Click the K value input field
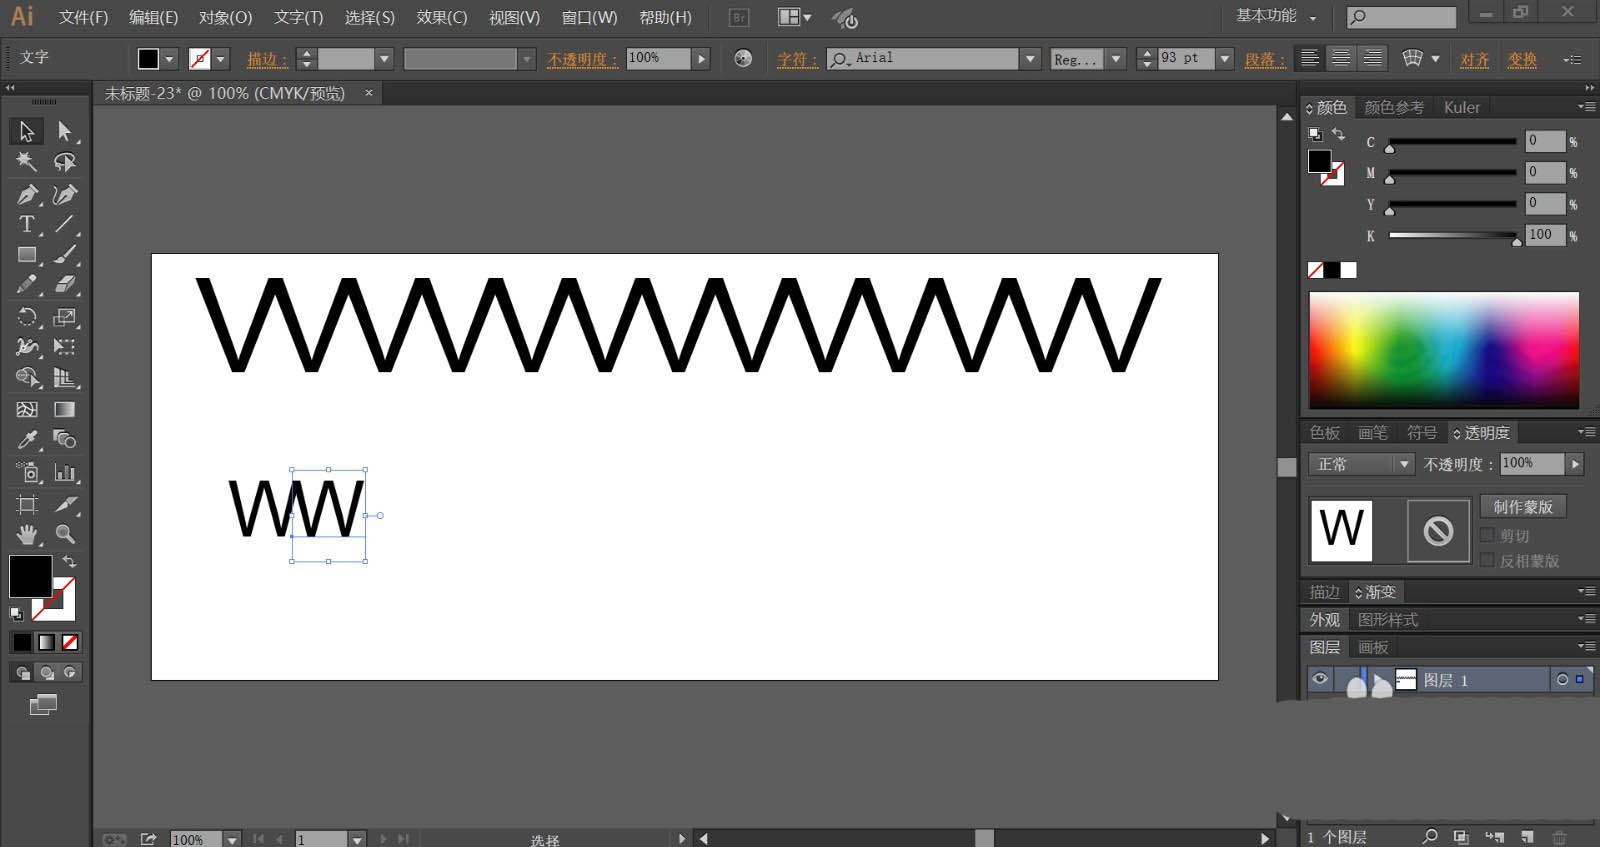 pos(1544,235)
